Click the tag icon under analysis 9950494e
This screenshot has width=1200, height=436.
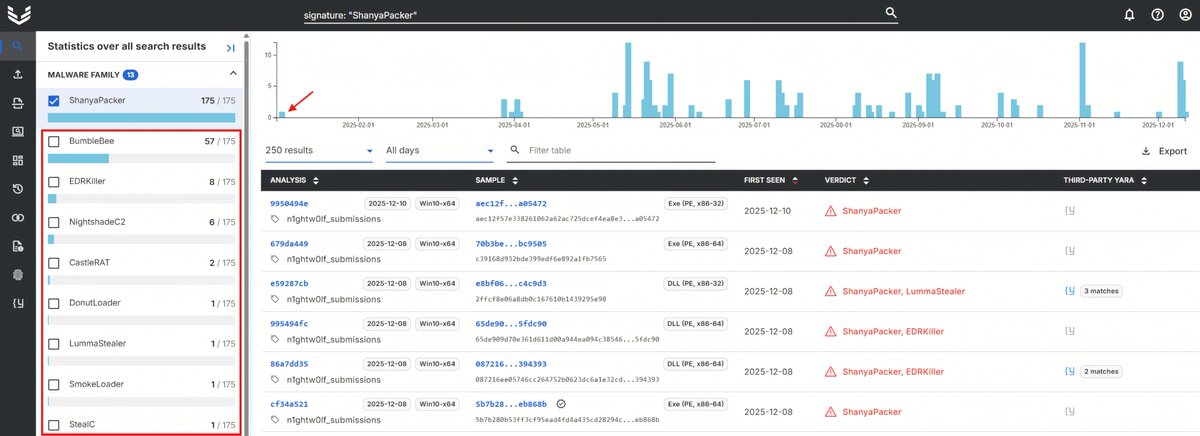tap(276, 218)
